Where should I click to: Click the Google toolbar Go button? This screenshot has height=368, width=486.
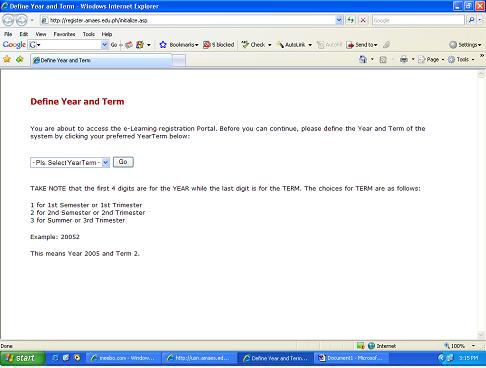point(114,45)
